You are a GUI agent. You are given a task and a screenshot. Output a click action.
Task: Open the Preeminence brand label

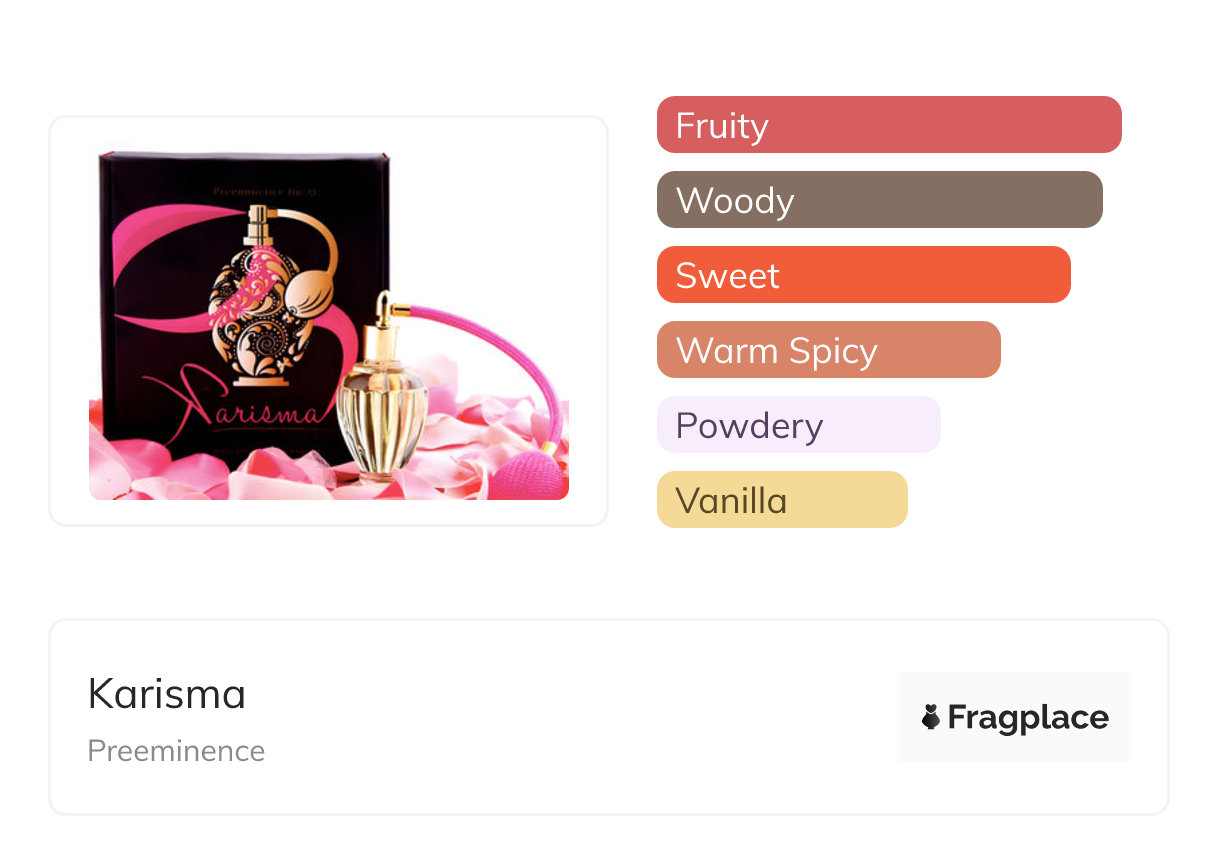pyautogui.click(x=176, y=751)
